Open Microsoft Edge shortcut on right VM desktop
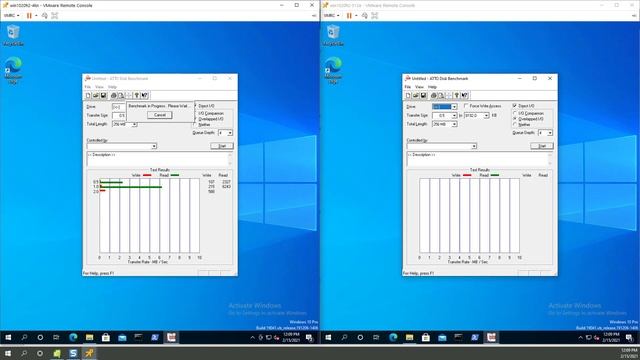640x360 pixels. 333,70
